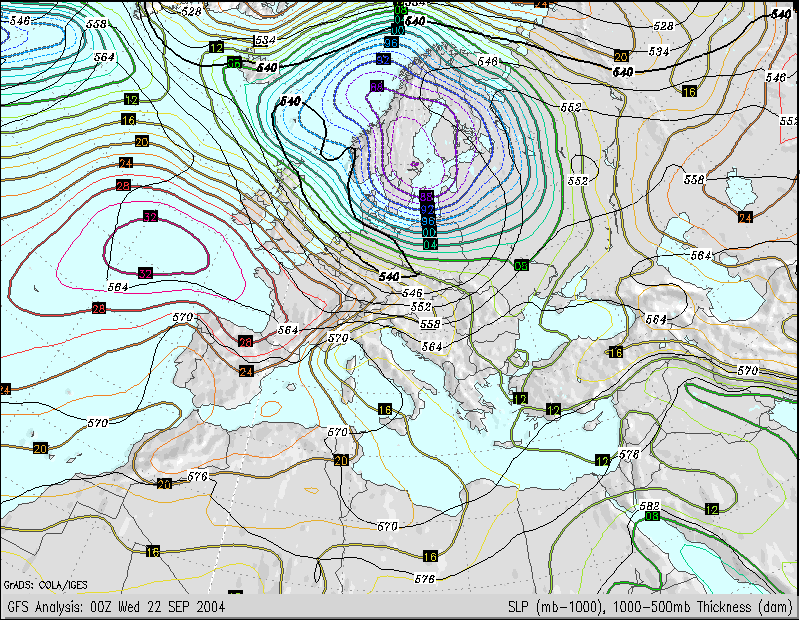The height and width of the screenshot is (620, 800).
Task: Click the 570 thickness label over Libya
Action: [389, 525]
